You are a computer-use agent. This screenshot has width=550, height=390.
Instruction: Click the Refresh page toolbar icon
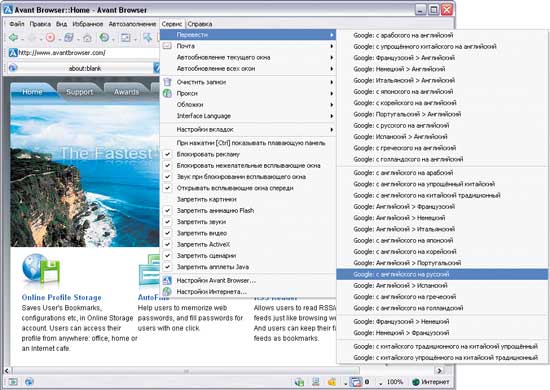[x=69, y=37]
